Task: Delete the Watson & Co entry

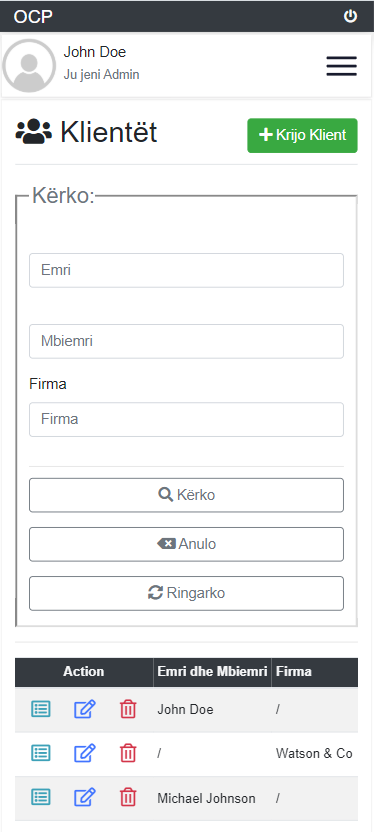Action: coord(128,753)
